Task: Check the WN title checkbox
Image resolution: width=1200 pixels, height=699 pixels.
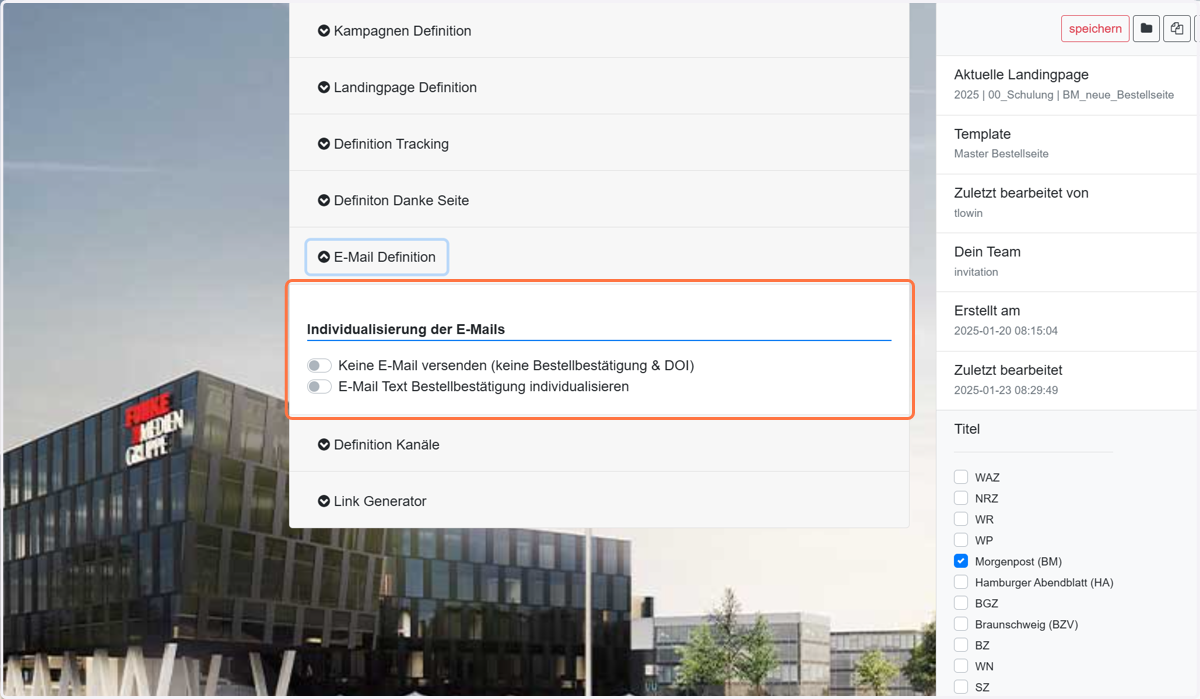Action: point(961,666)
